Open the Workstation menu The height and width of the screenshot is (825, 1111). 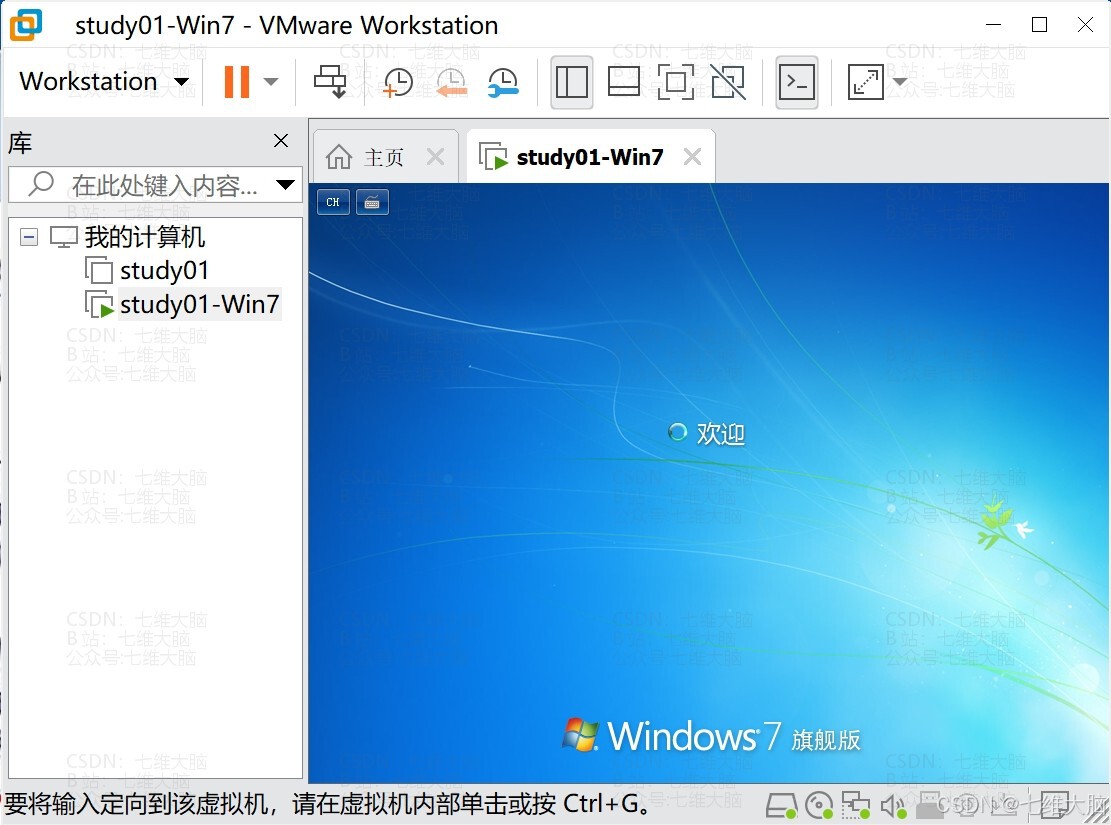[x=103, y=82]
